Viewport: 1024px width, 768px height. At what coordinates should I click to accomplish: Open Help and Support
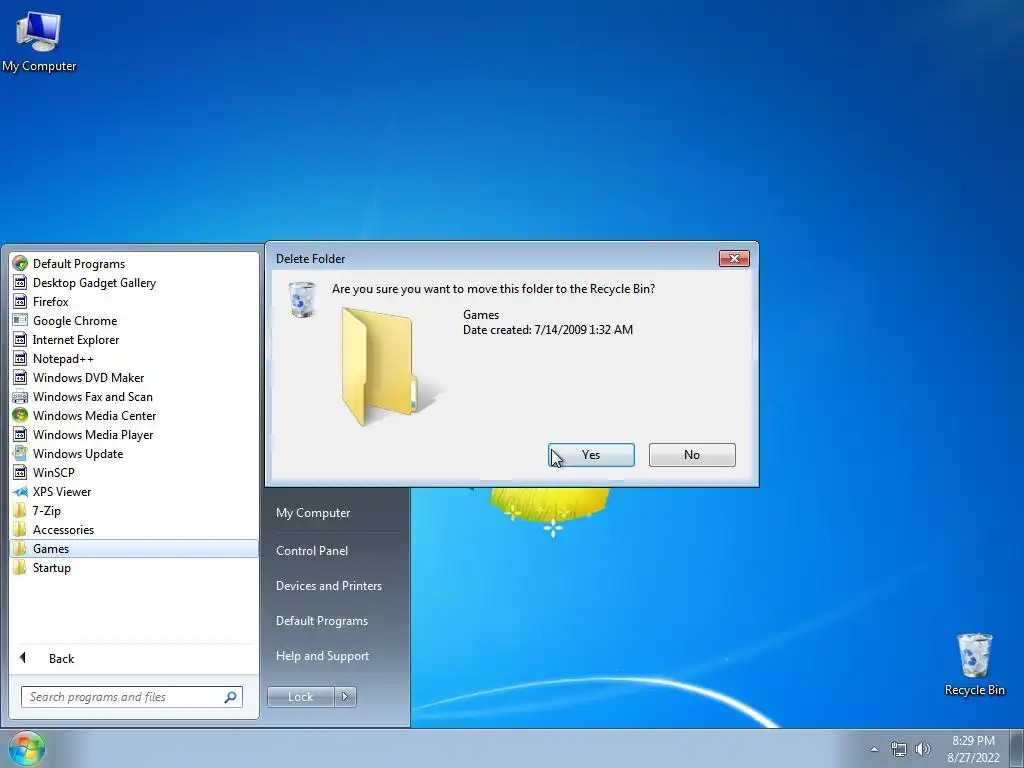[x=322, y=656]
